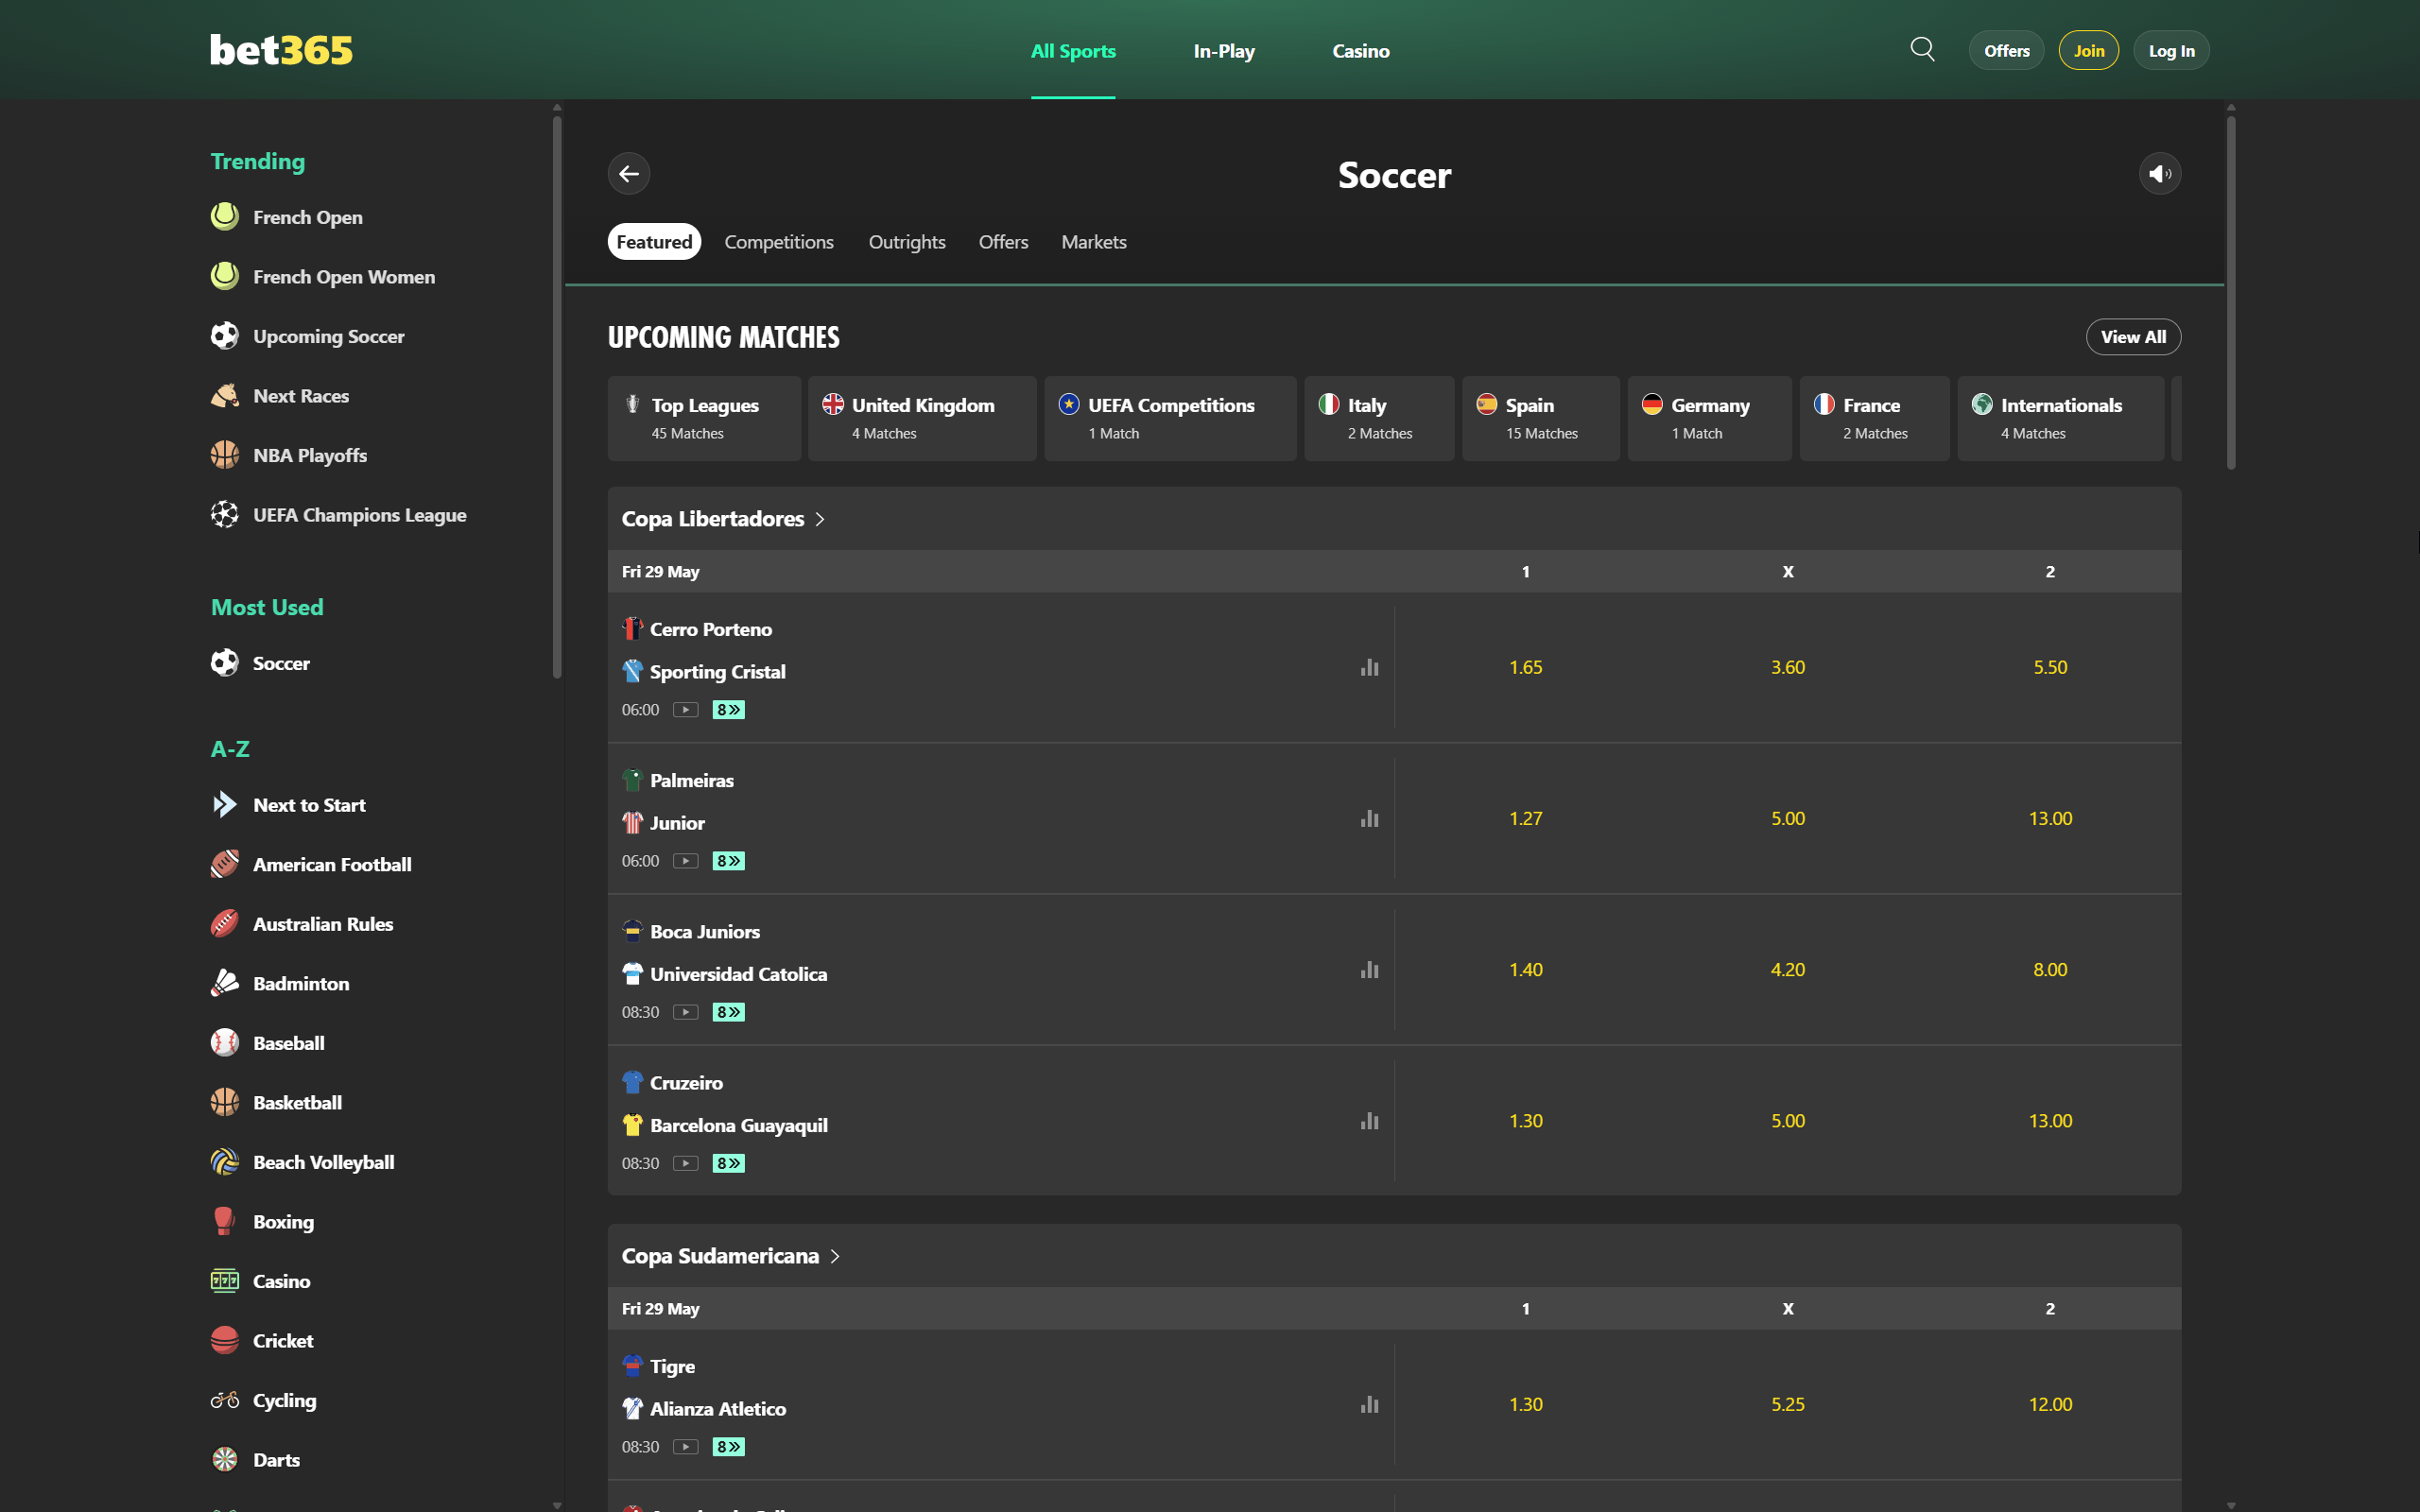The height and width of the screenshot is (1512, 2420).
Task: Open French Open tennis ball icon
Action: pos(225,217)
